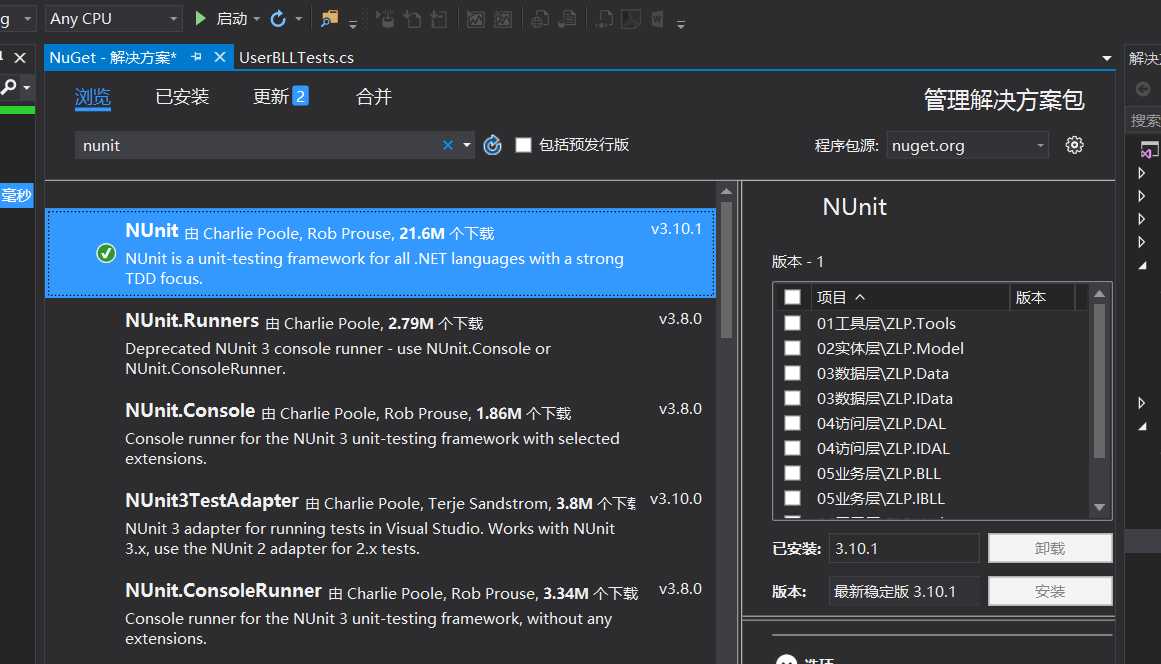The width and height of the screenshot is (1161, 664).
Task: Click the package list vertical scrollbar
Action: 726,270
